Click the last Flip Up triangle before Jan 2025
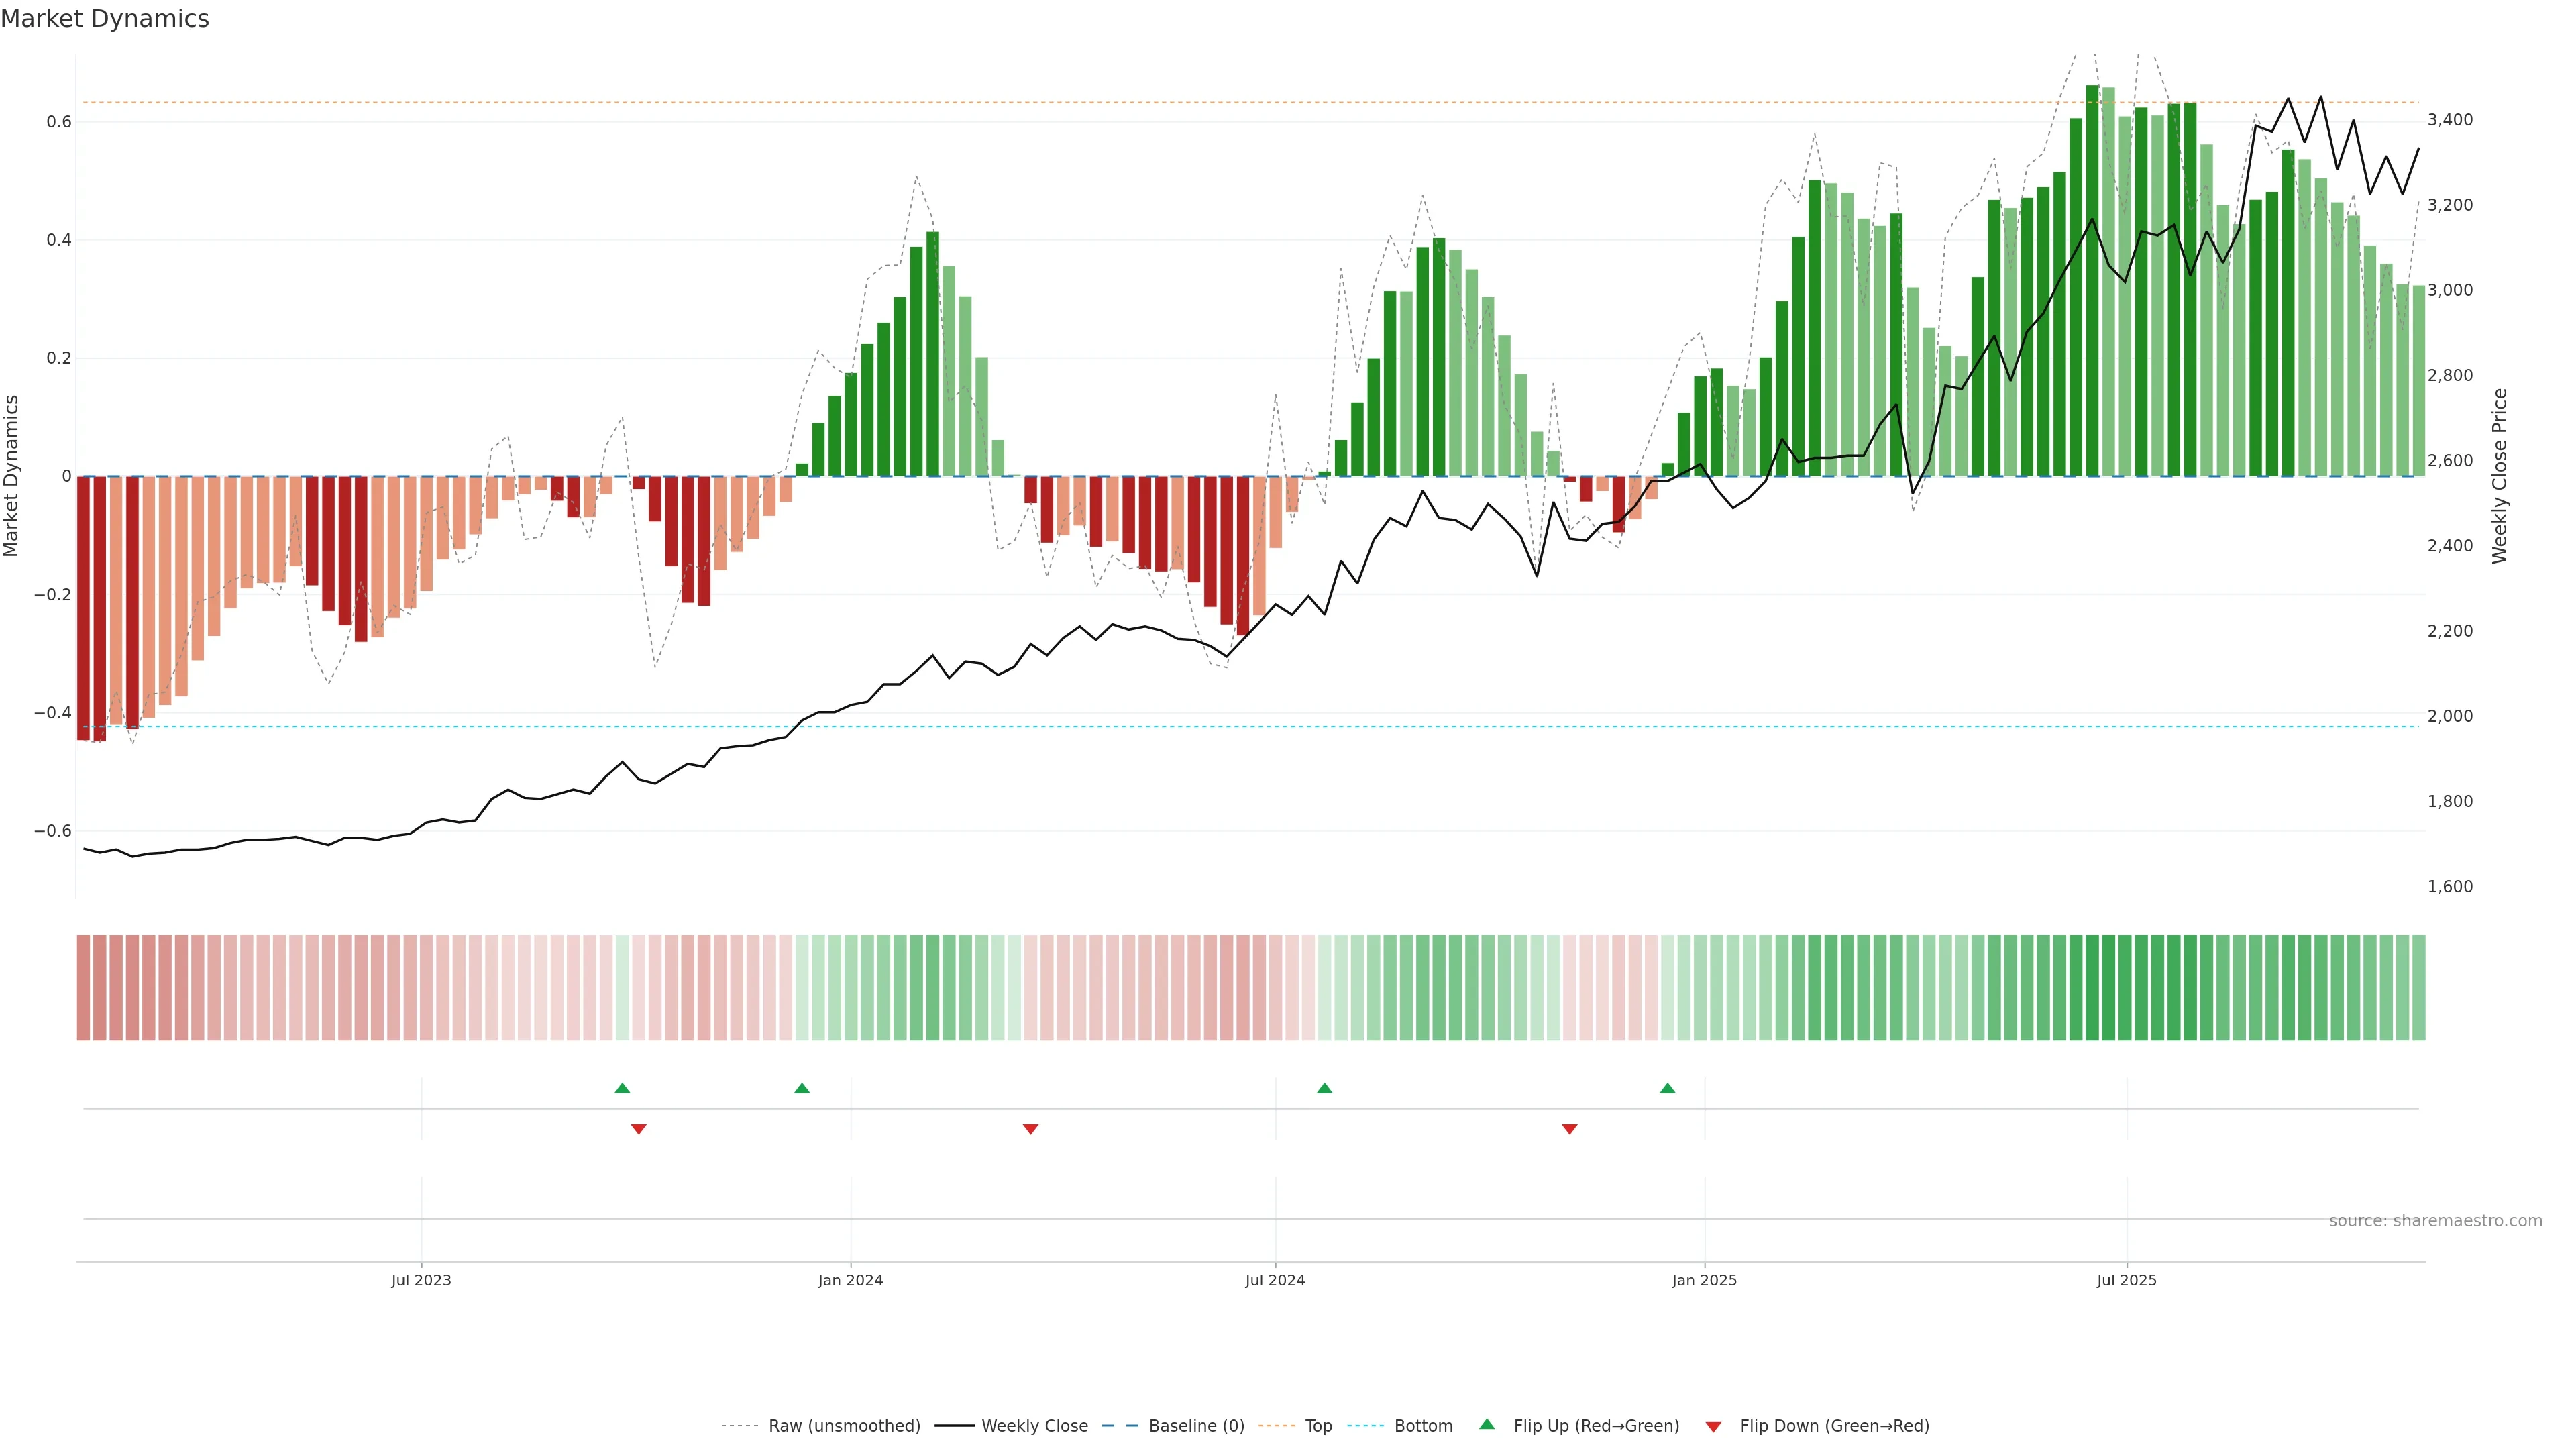Image resolution: width=2576 pixels, height=1449 pixels. coord(1667,1088)
